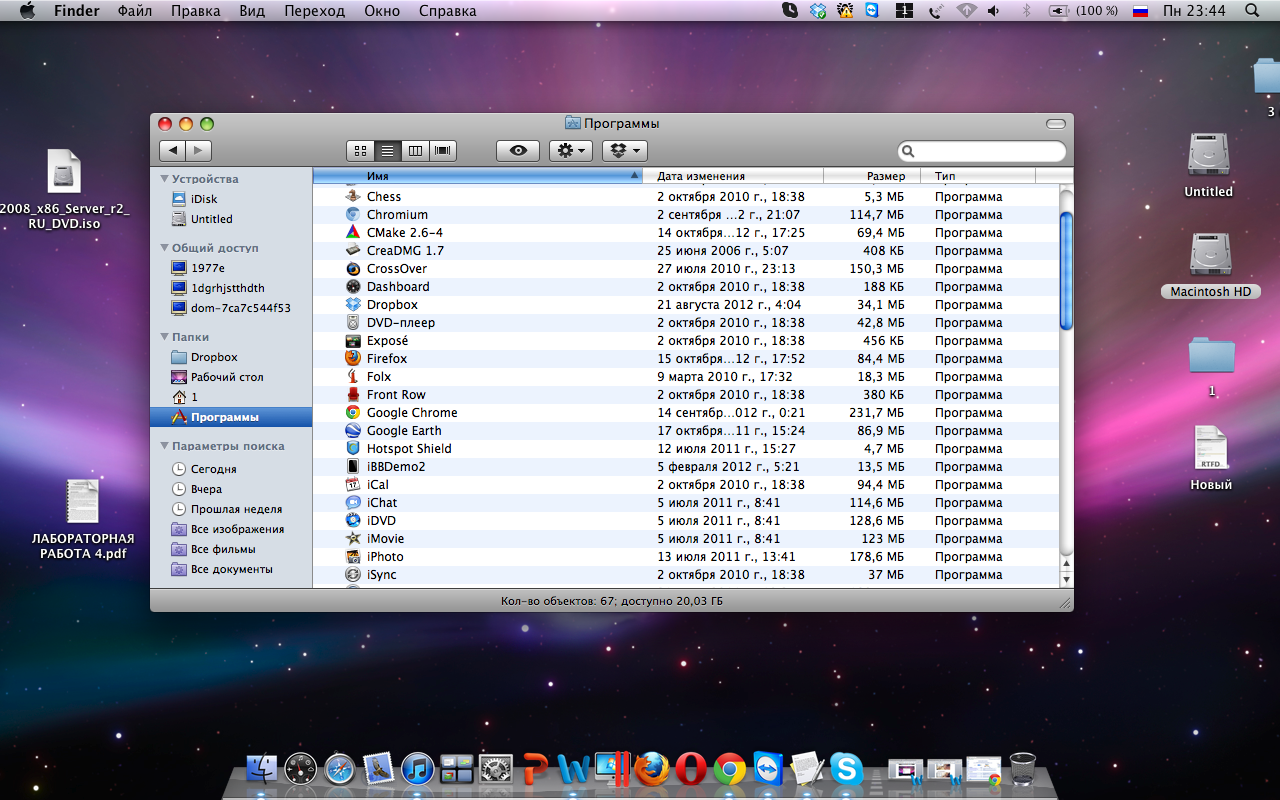This screenshot has width=1280, height=800.
Task: Select Macintosh HD desktop drive icon
Action: [x=1210, y=256]
